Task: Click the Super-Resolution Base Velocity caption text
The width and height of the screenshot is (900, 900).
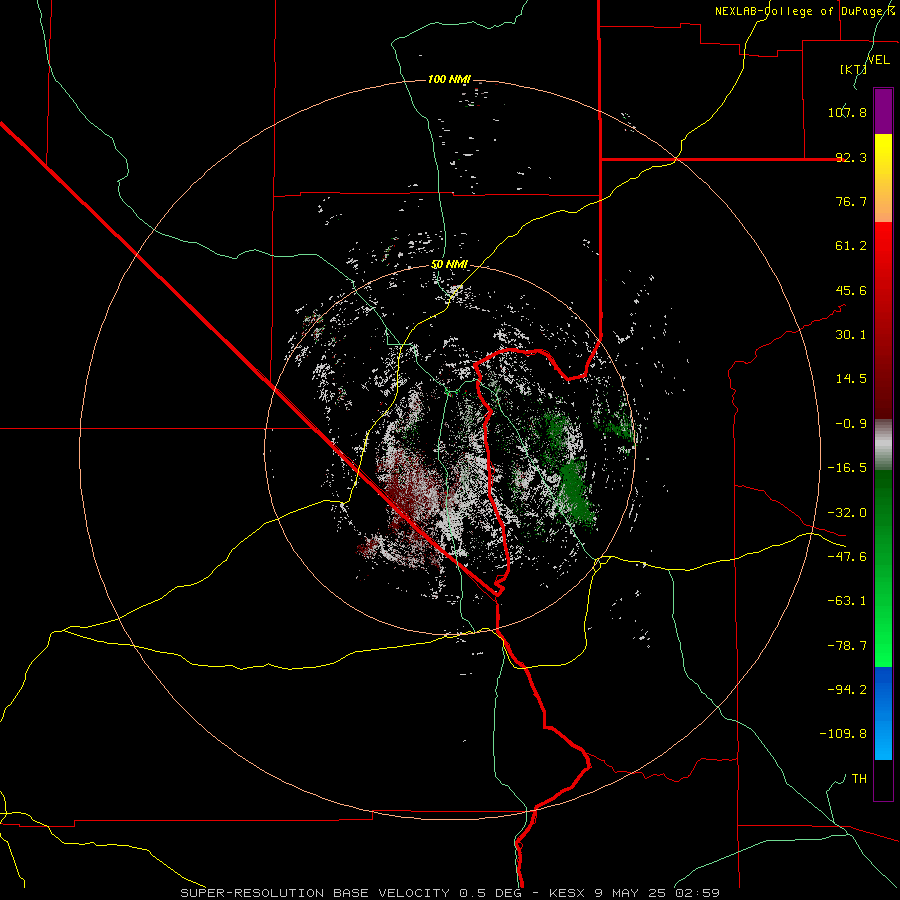Action: pyautogui.click(x=450, y=893)
